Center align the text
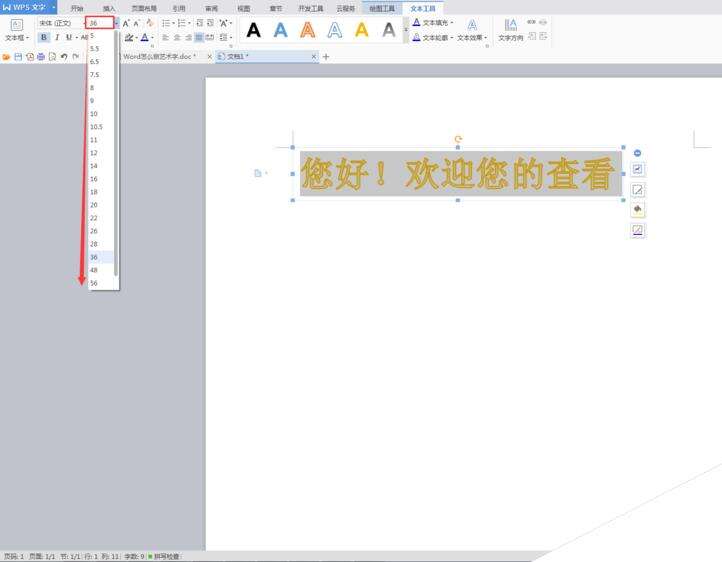 point(177,38)
